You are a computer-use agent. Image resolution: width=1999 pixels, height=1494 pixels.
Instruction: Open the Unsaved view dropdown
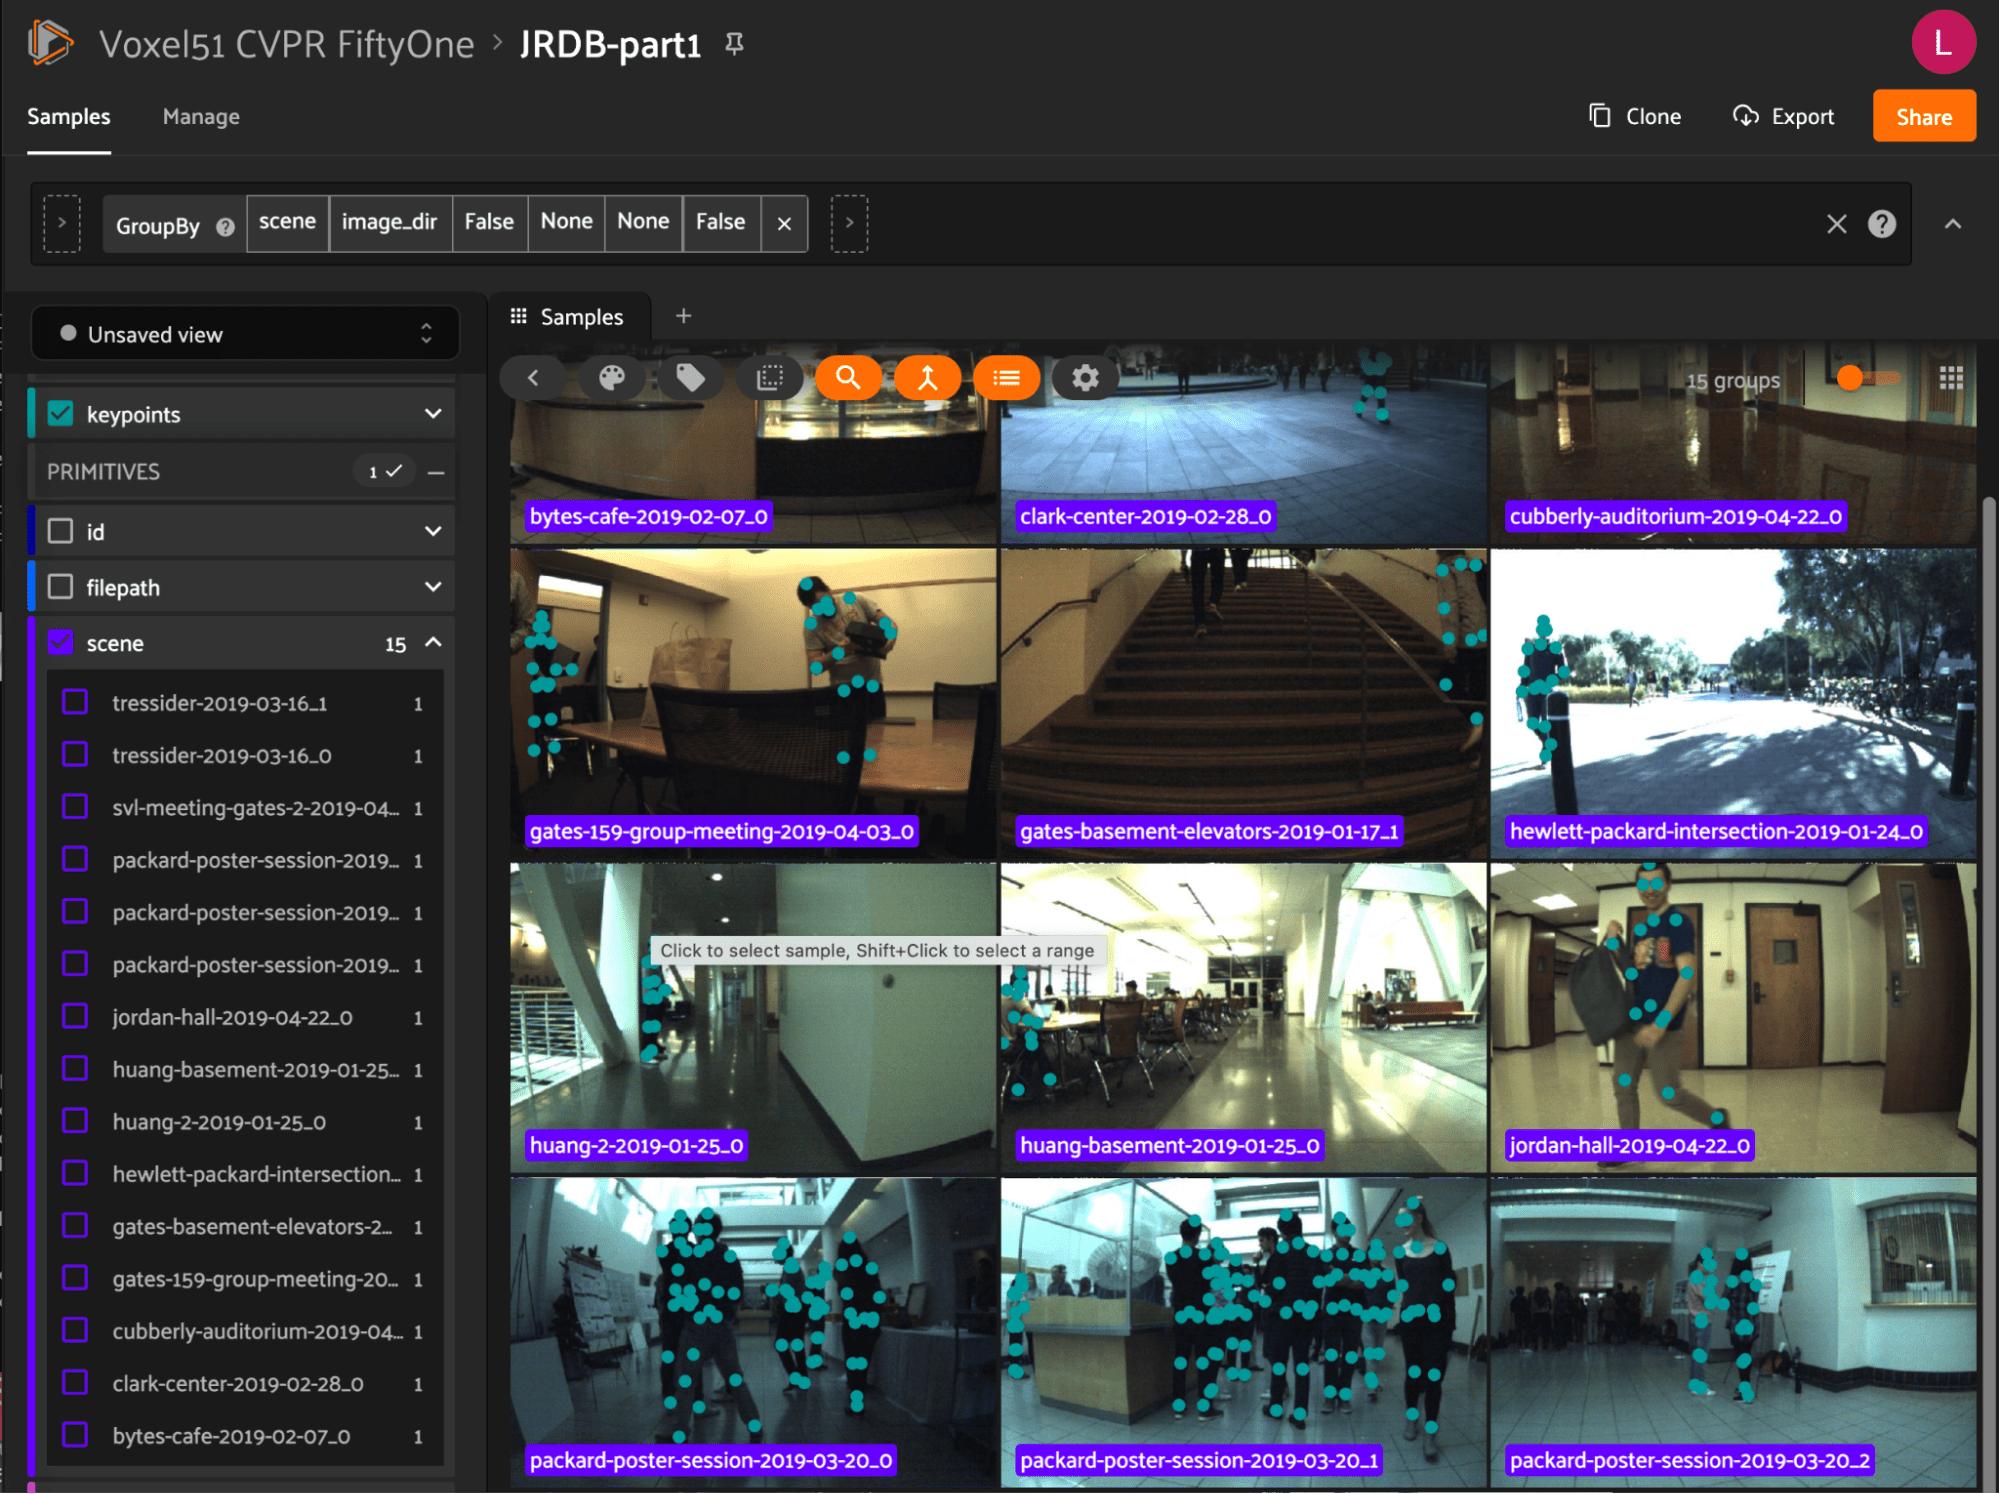(x=245, y=334)
